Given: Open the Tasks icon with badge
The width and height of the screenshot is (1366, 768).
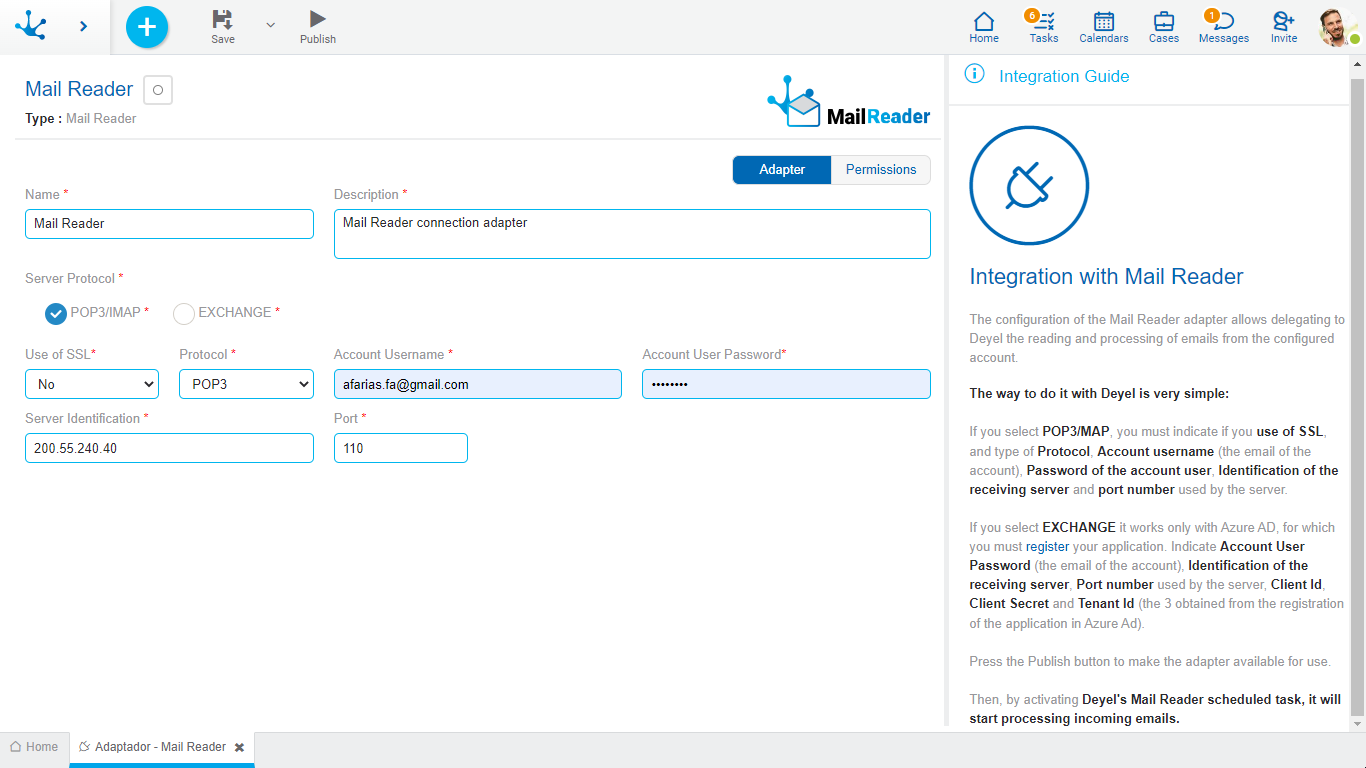Looking at the screenshot, I should tap(1043, 23).
